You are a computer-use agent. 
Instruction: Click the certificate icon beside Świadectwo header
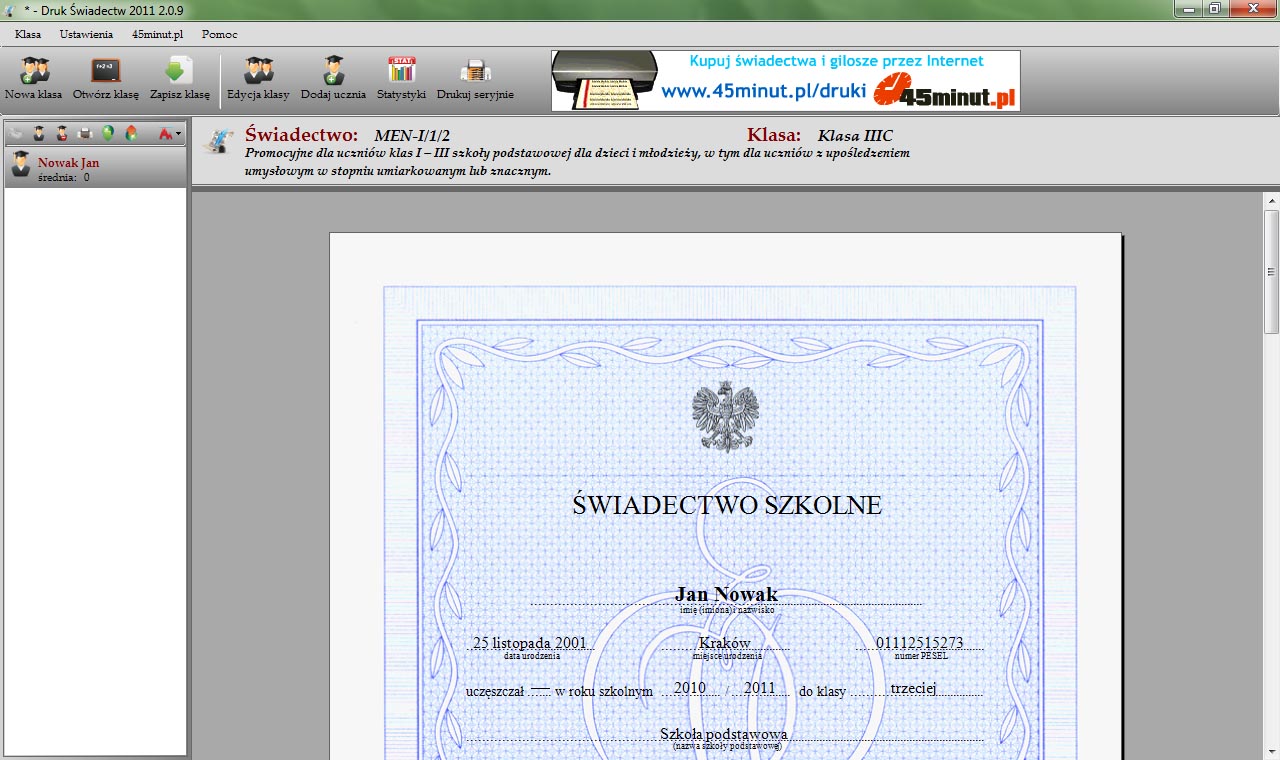[x=217, y=141]
